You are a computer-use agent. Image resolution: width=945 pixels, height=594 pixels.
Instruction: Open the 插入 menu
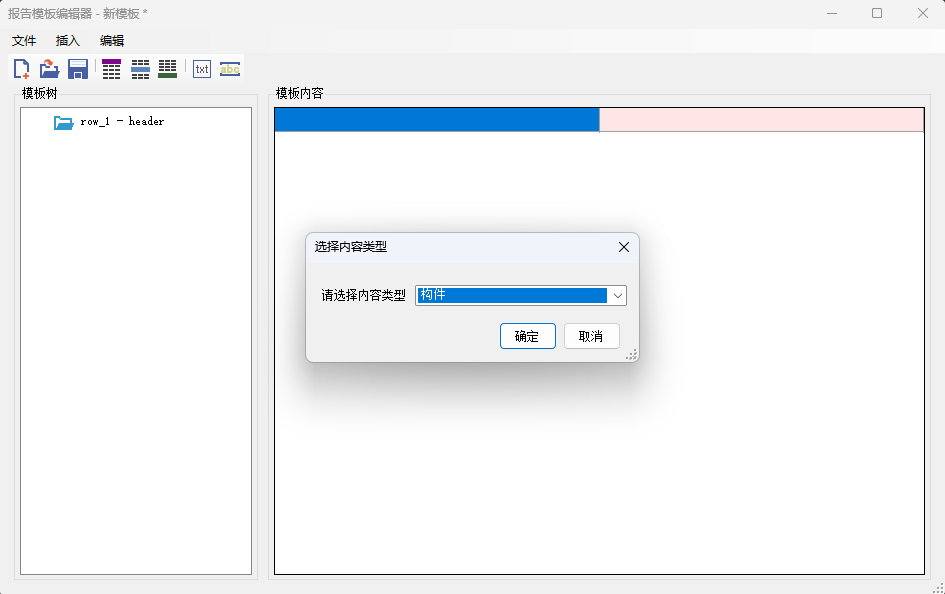point(68,40)
